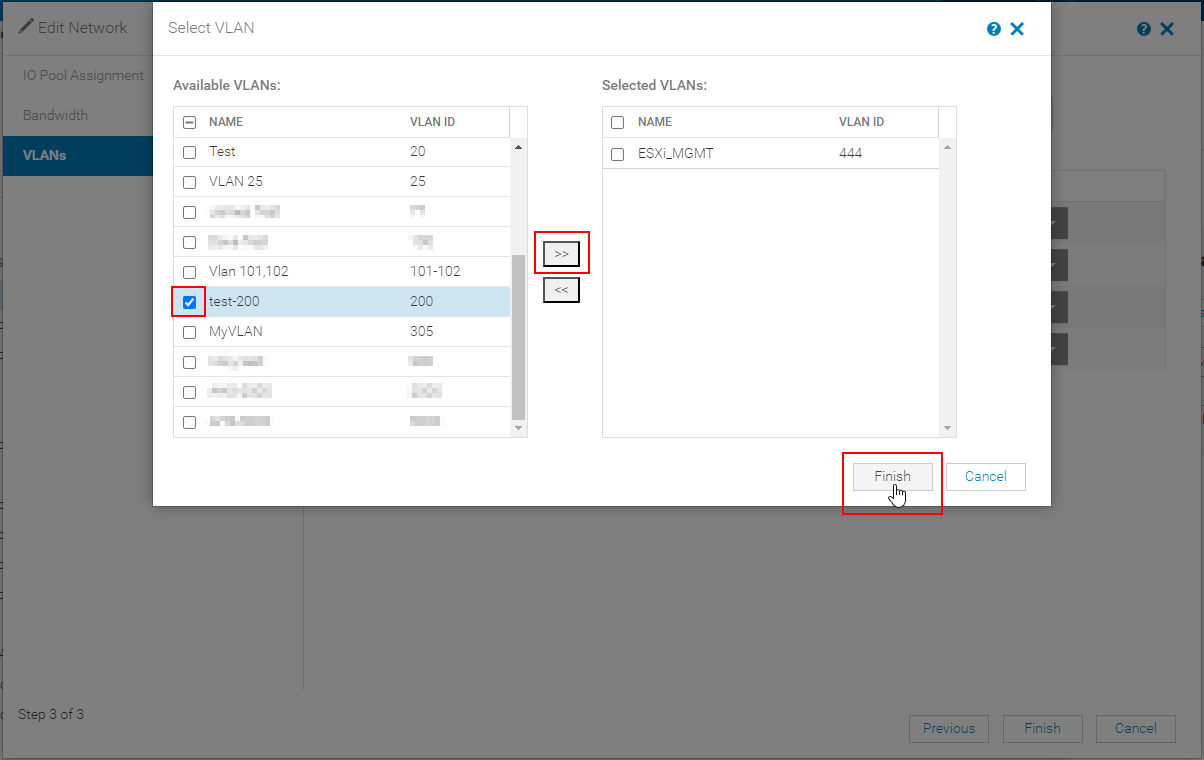Toggle select-all checkbox in Available VLANs header
The height and width of the screenshot is (760, 1204).
[189, 120]
